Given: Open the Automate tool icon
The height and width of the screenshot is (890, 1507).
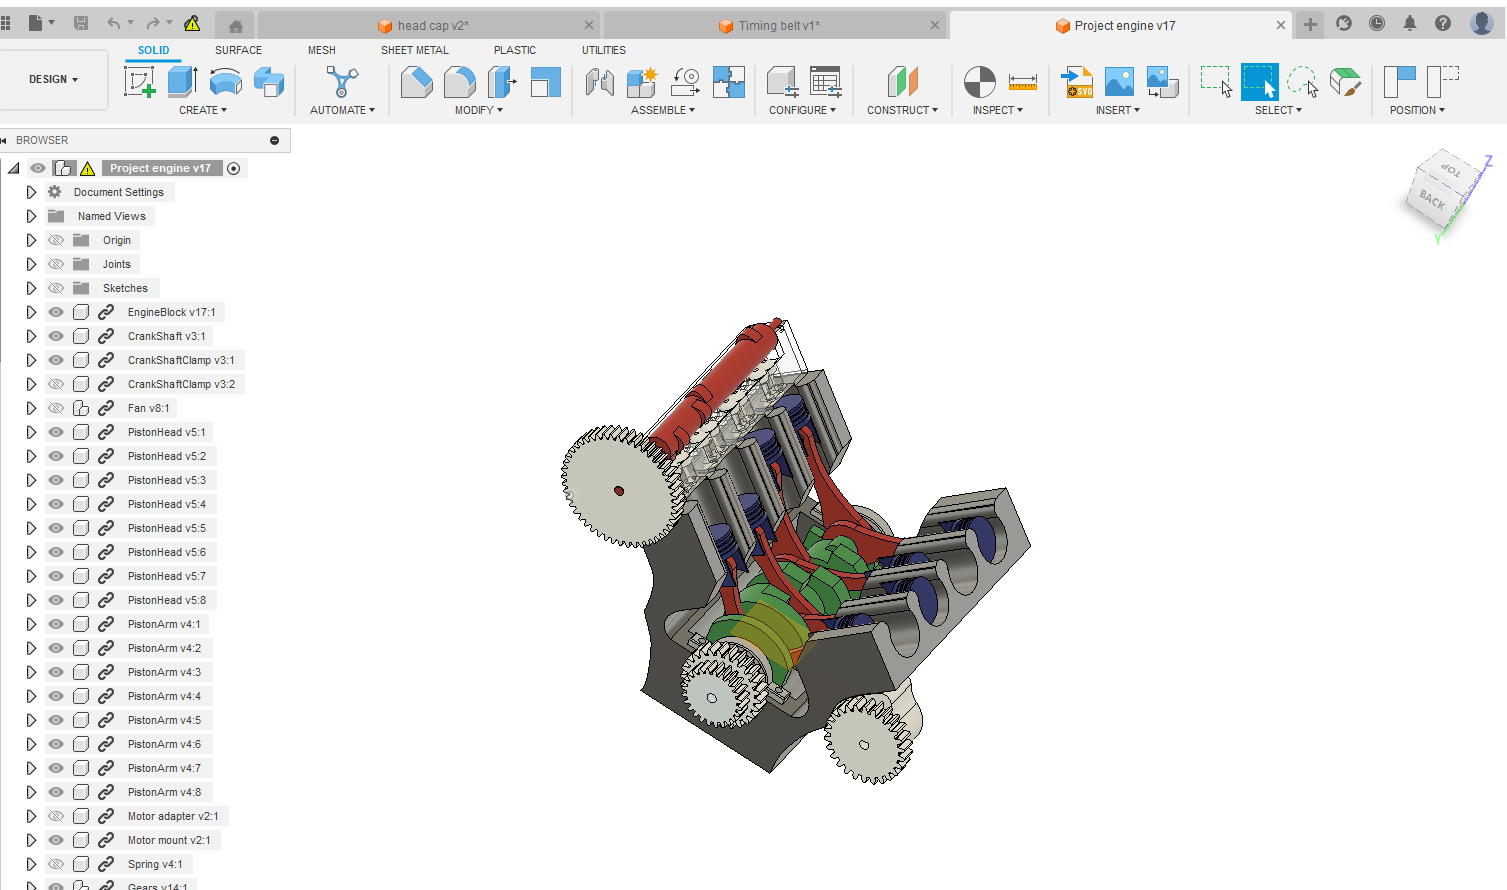Looking at the screenshot, I should pyautogui.click(x=342, y=82).
